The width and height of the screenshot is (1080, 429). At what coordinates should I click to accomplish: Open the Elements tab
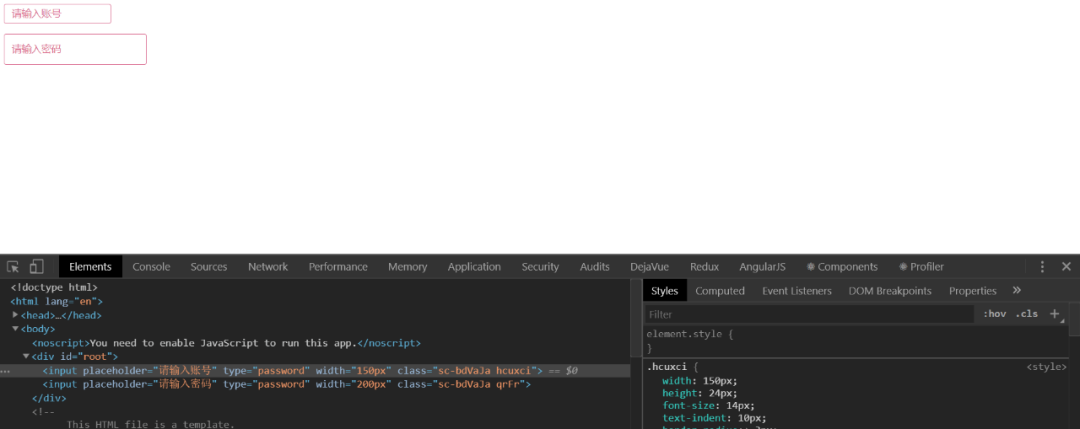[90, 266]
